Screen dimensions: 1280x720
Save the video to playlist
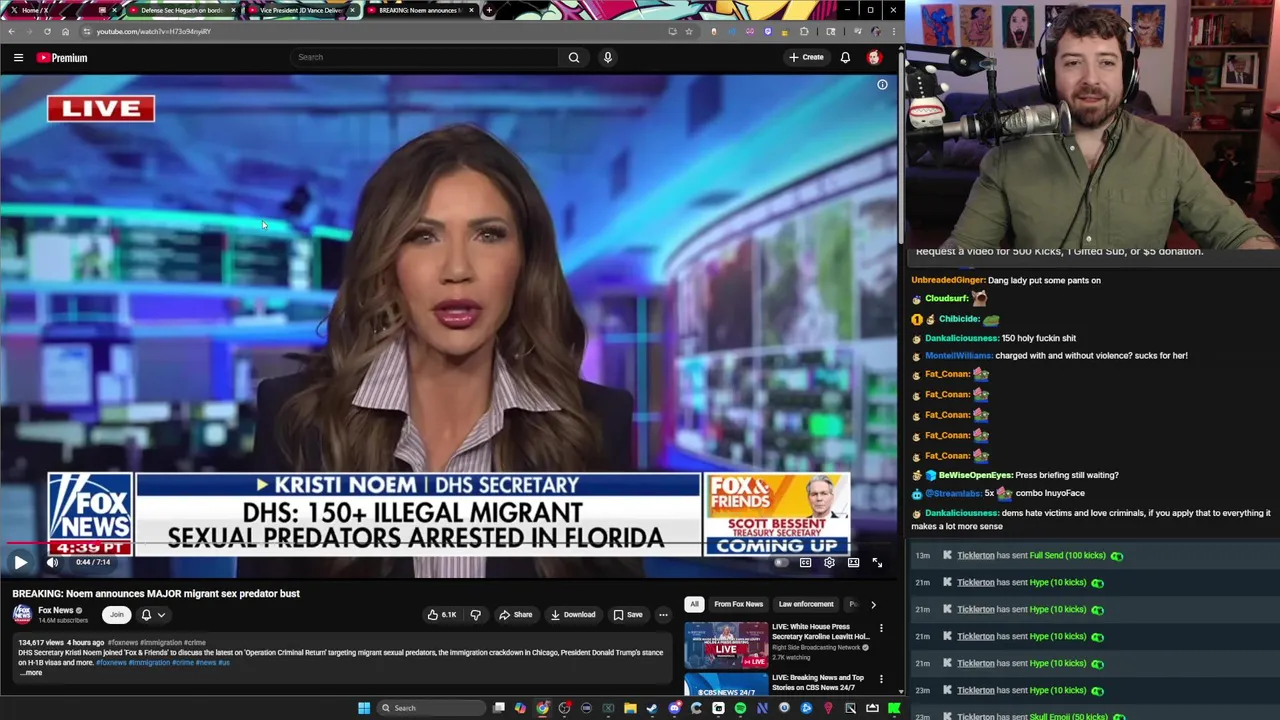(x=628, y=615)
